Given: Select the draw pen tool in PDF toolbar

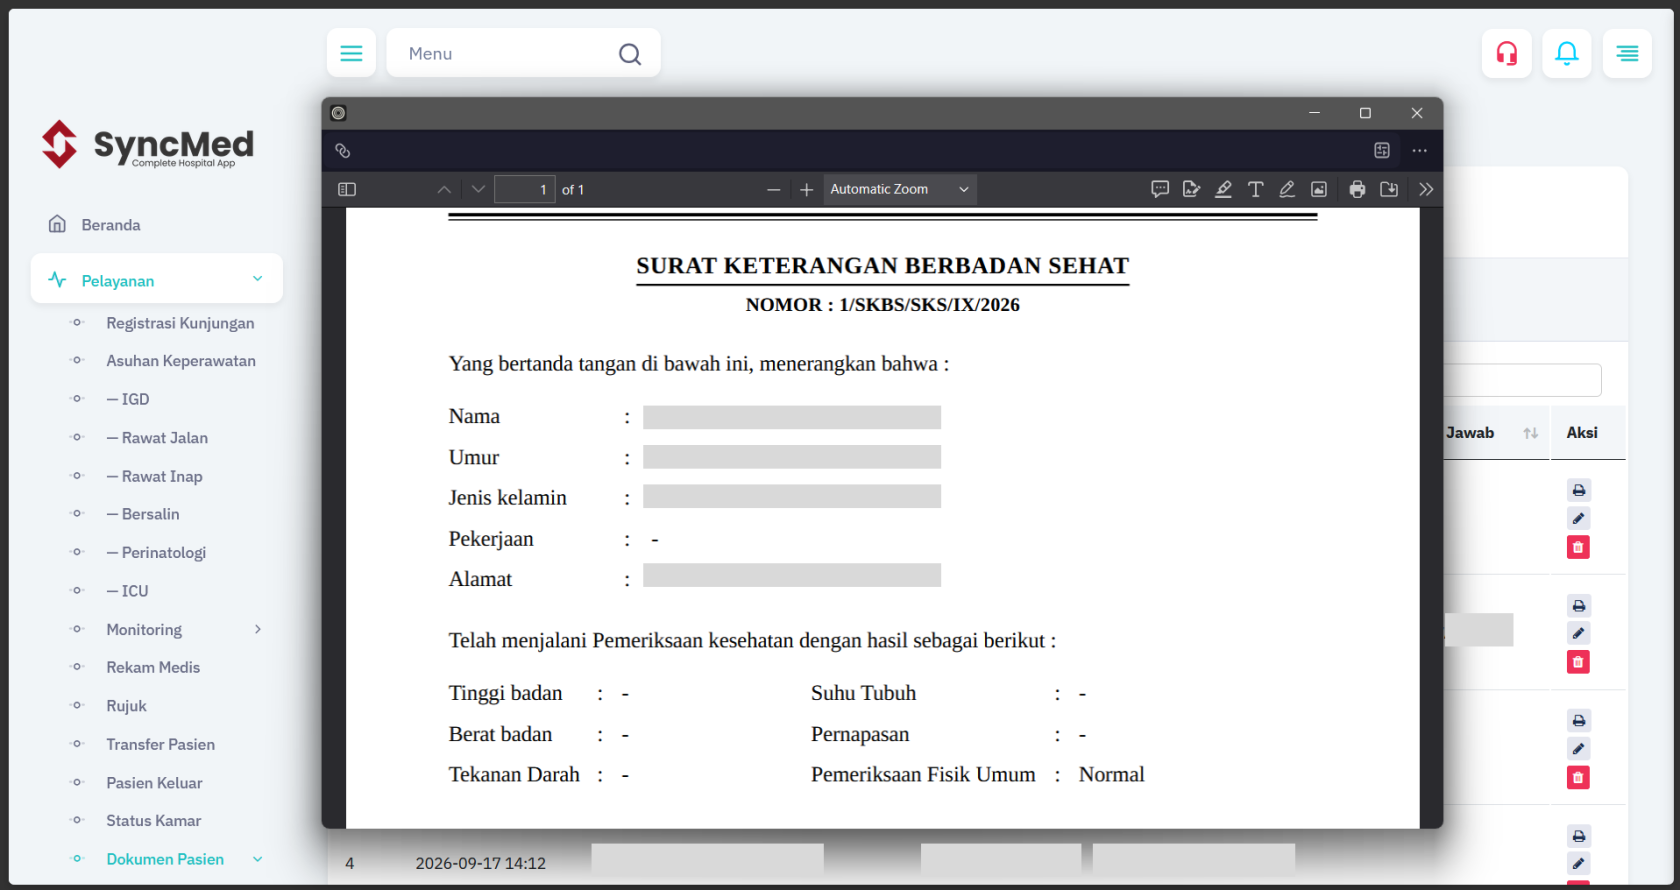Looking at the screenshot, I should click(1287, 189).
